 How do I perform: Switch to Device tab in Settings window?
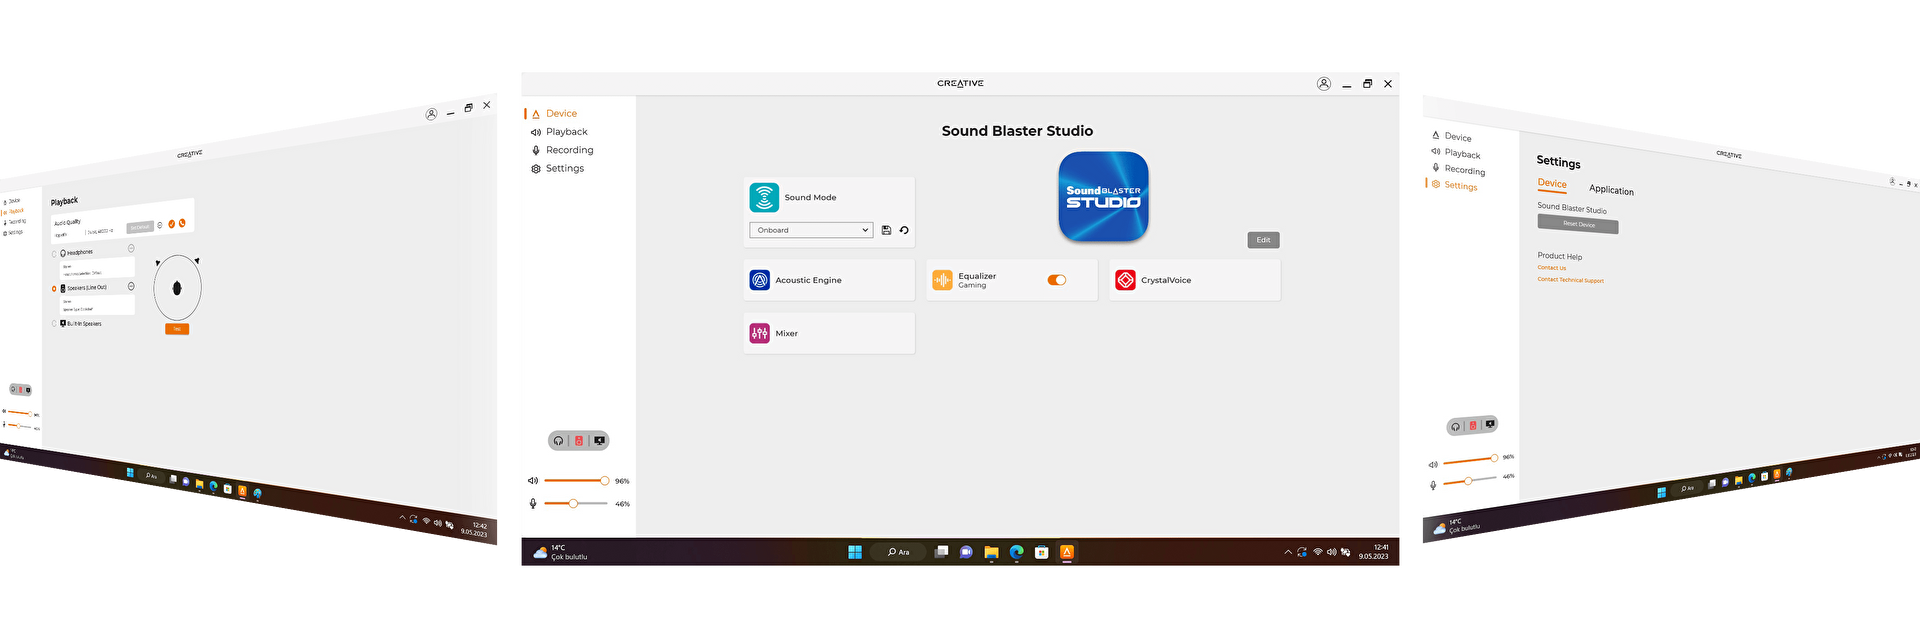tap(1552, 183)
